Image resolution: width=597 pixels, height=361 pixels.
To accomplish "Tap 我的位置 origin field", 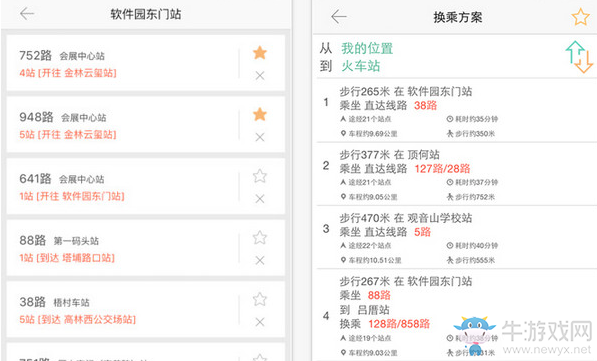I will (x=367, y=48).
